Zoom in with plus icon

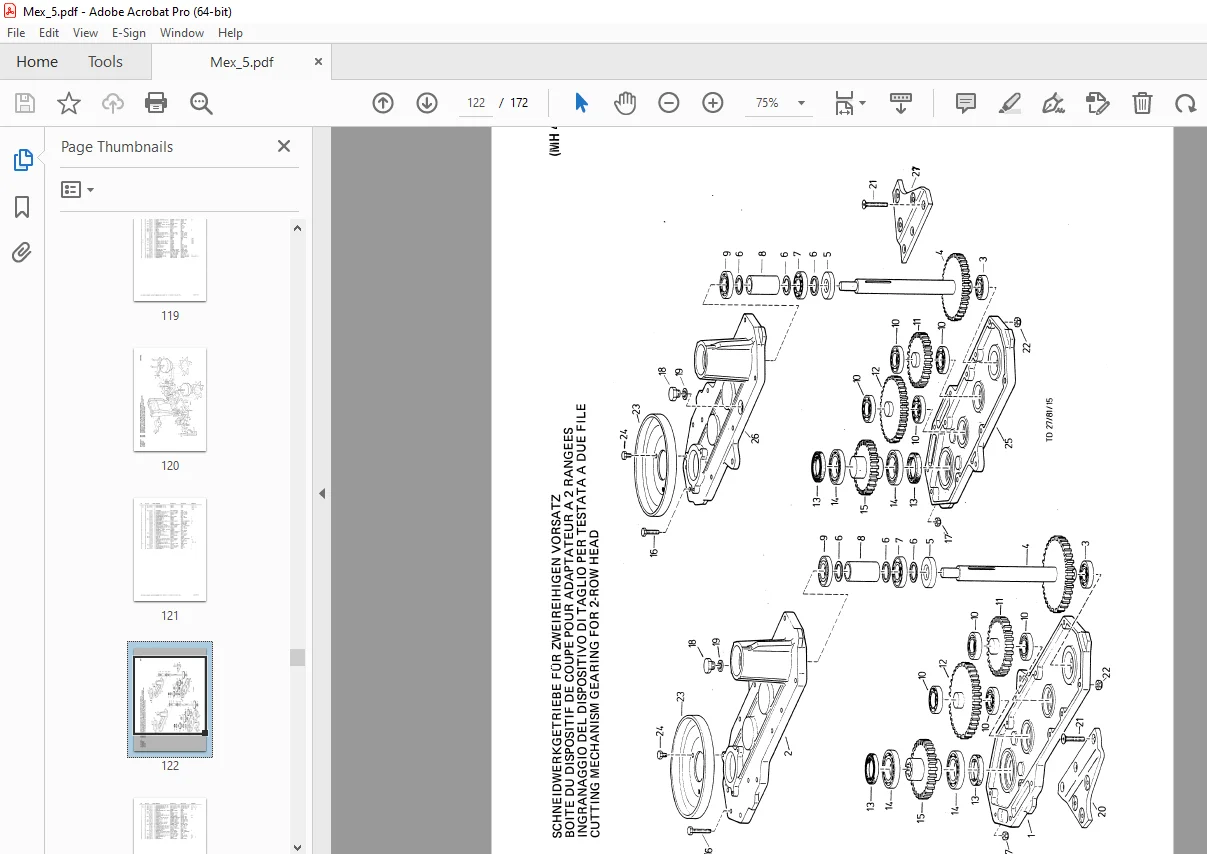[713, 103]
